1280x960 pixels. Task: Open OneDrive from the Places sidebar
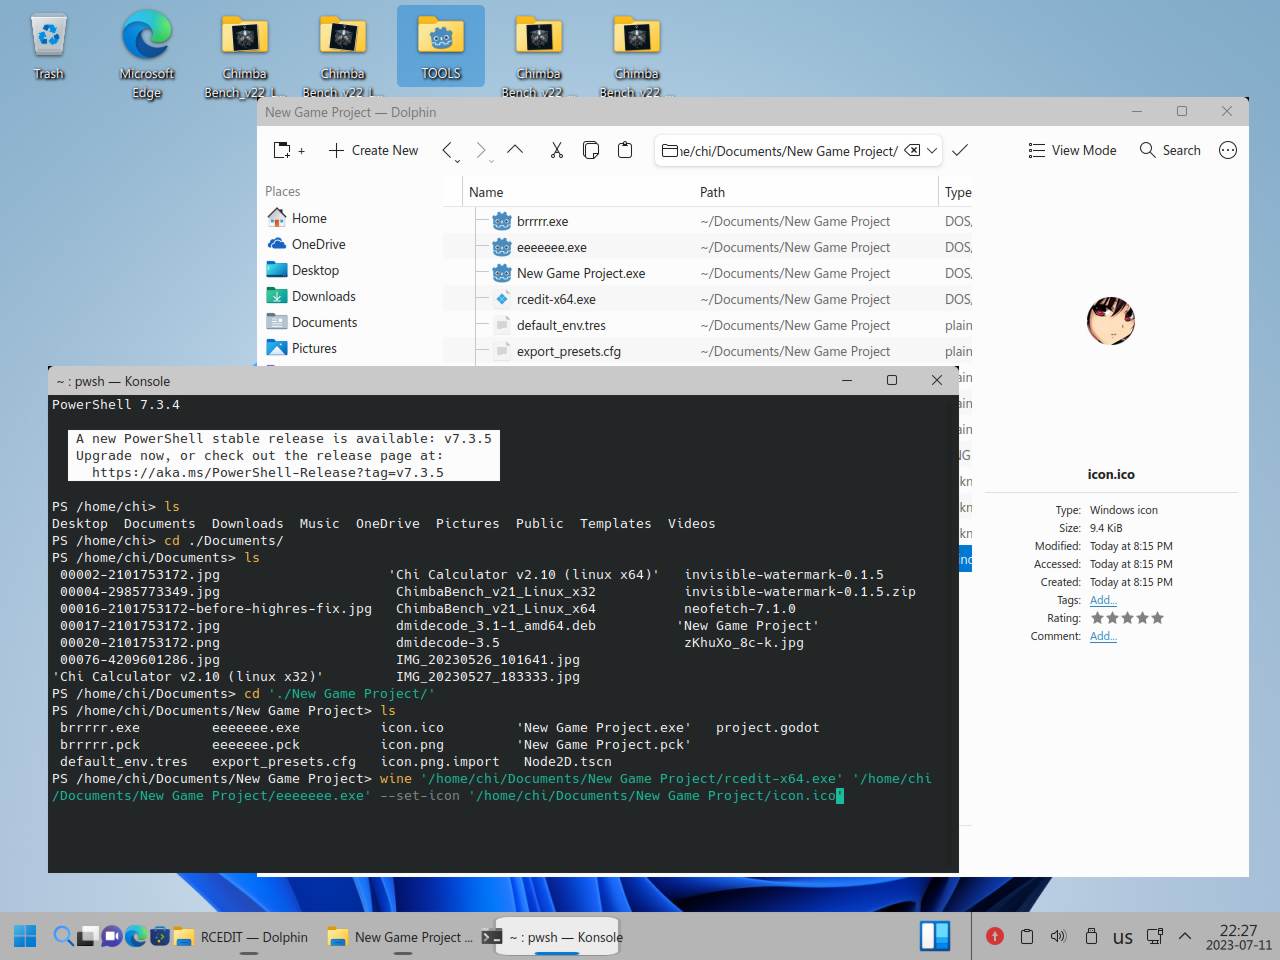pos(318,244)
